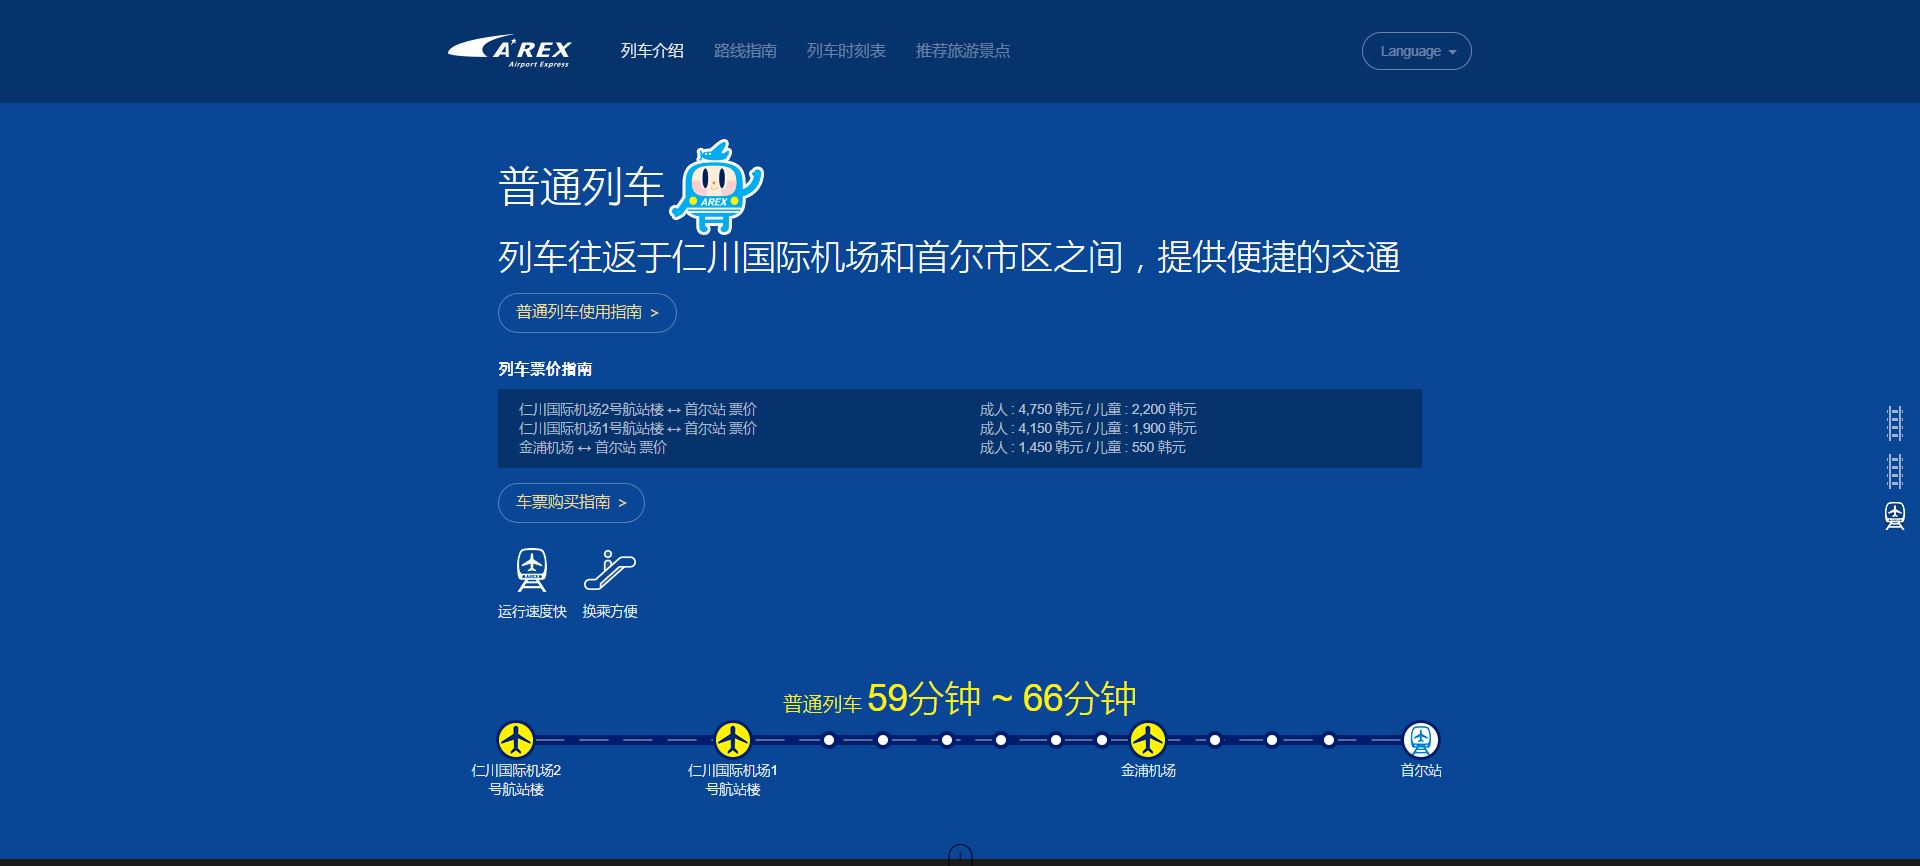Open 推荐旅游景点 in the navigation bar
Image resolution: width=1920 pixels, height=866 pixels.
click(x=963, y=51)
